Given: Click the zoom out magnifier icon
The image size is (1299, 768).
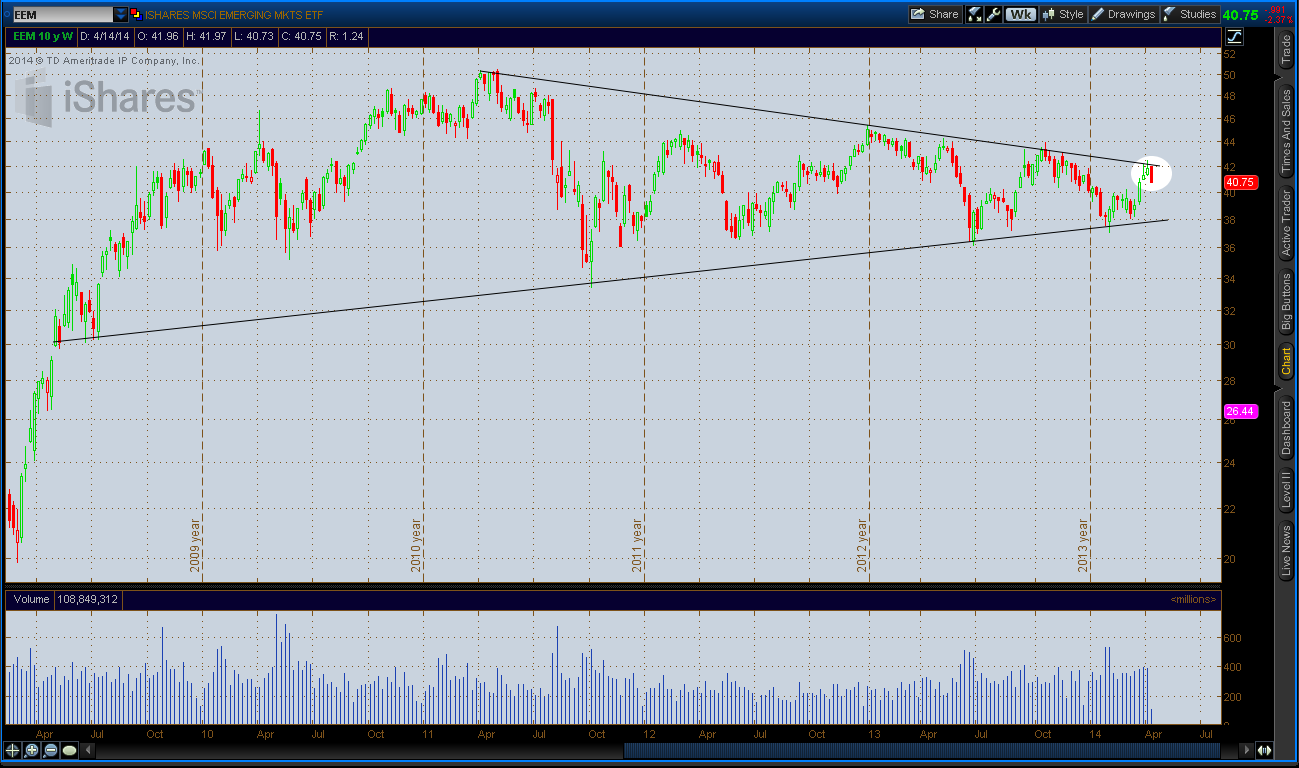Looking at the screenshot, I should pos(51,750).
